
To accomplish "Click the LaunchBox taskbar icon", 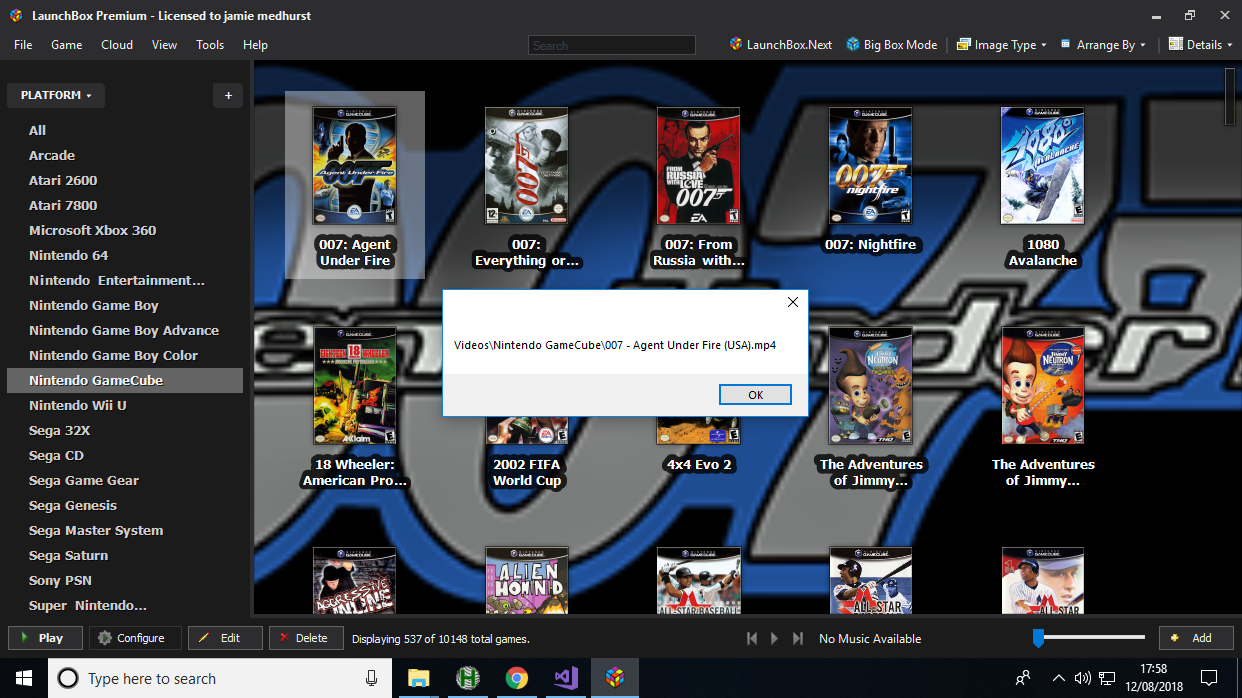I will [615, 678].
